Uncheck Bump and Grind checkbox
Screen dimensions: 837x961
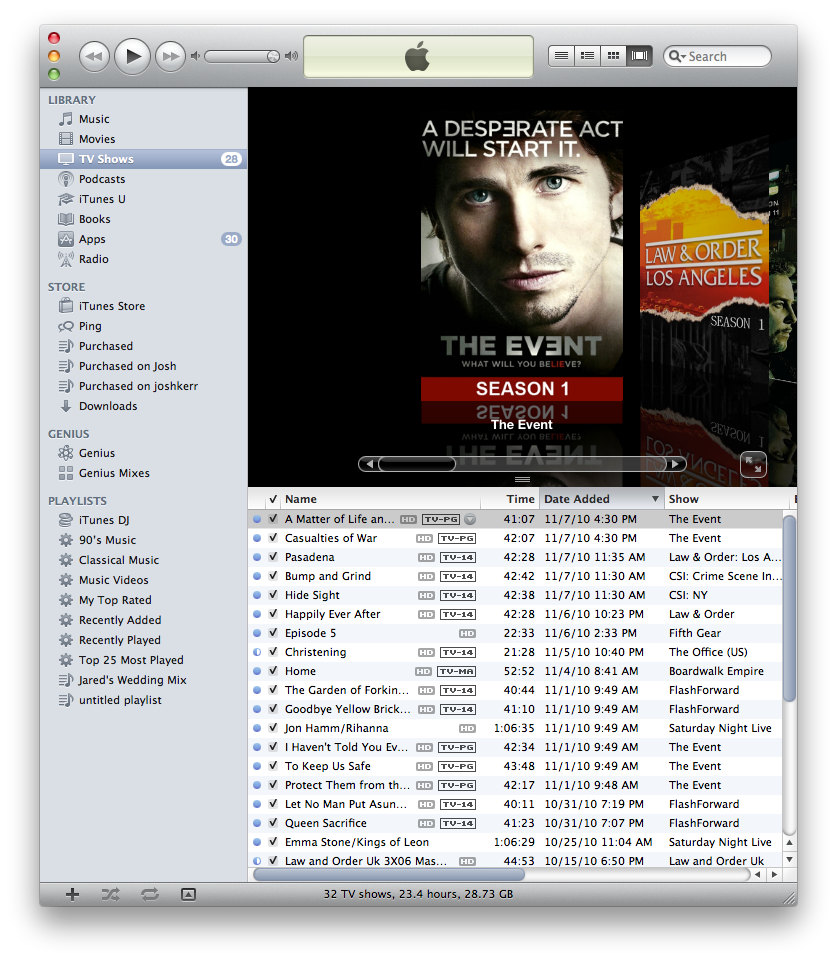point(273,576)
